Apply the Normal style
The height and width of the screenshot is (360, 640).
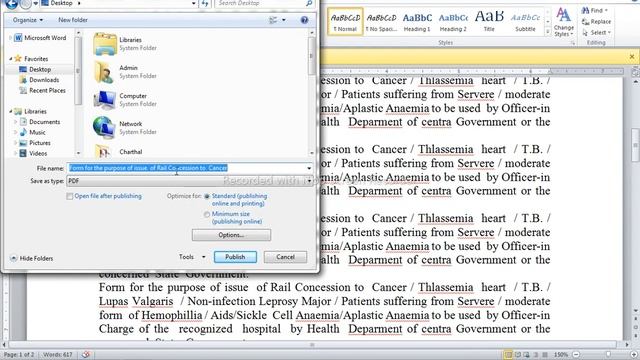point(345,22)
